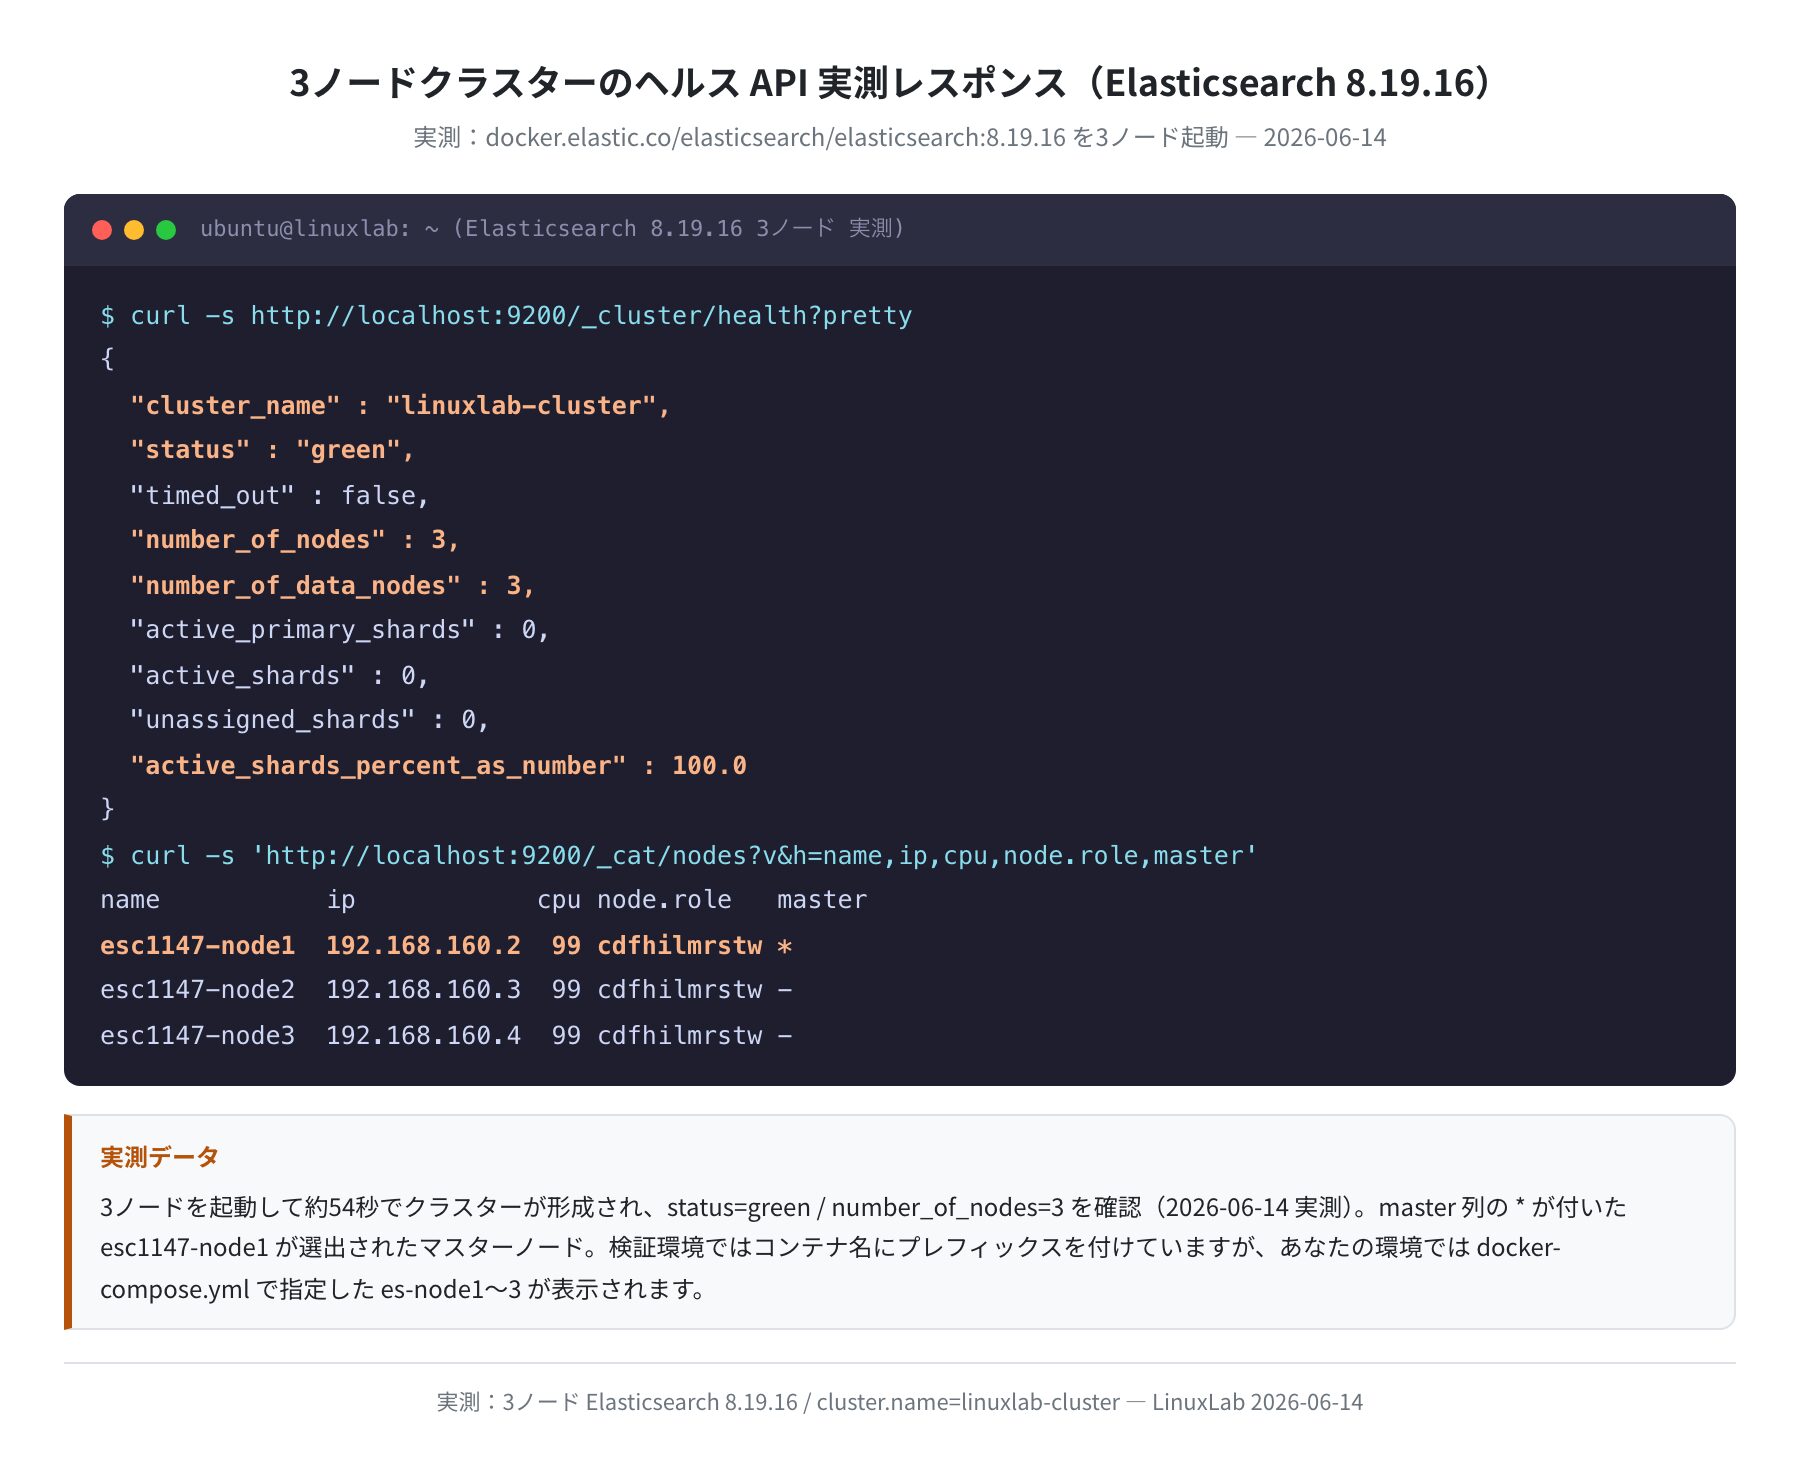Click the IP address 192.168.160.3
Viewport: 1800px width, 1458px height.
click(x=423, y=991)
